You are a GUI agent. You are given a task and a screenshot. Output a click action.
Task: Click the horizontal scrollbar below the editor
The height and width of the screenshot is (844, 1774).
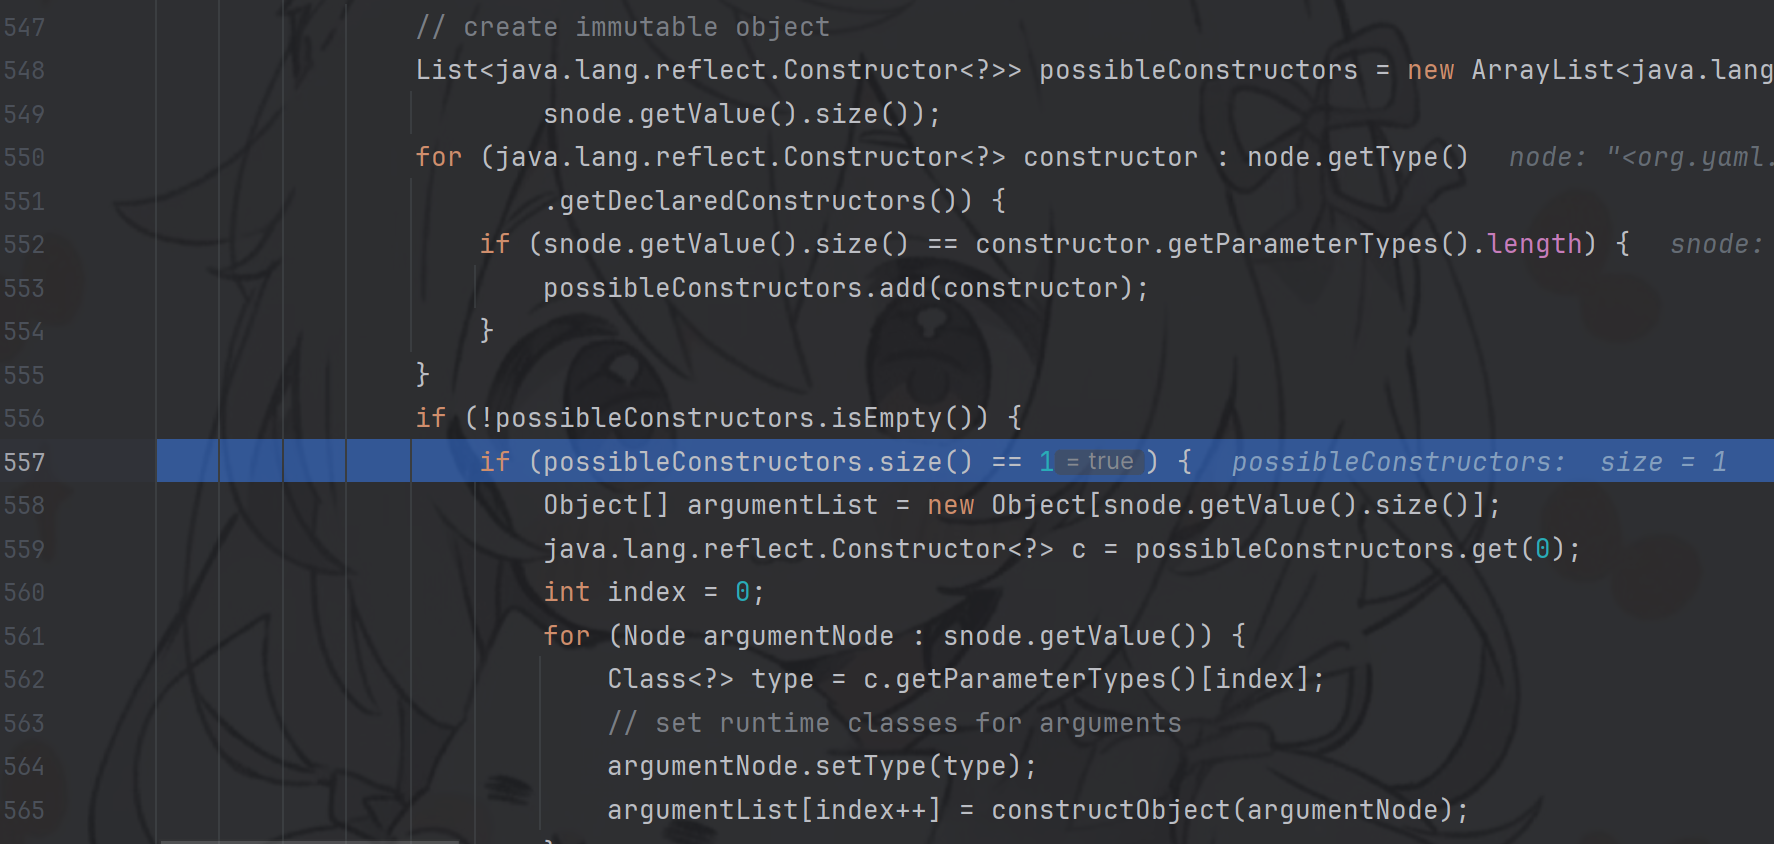(x=310, y=841)
